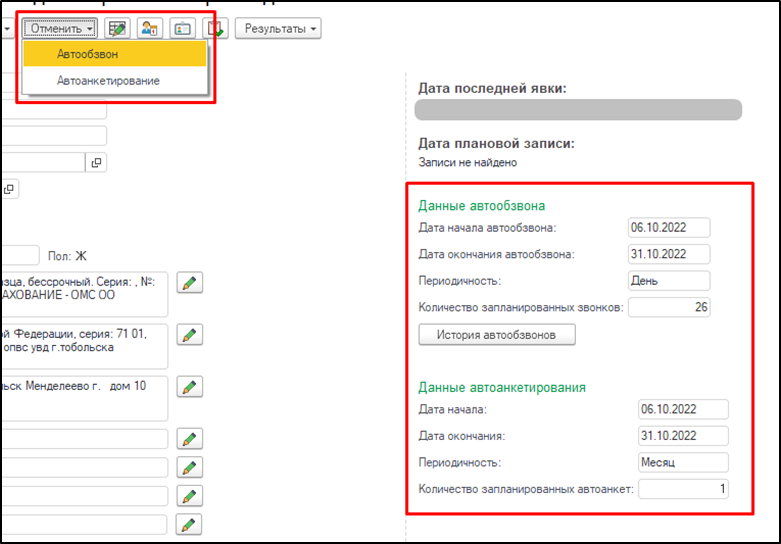The width and height of the screenshot is (781, 544).
Task: Click the survey Периодичность field showing Месяц
Action: 683,462
